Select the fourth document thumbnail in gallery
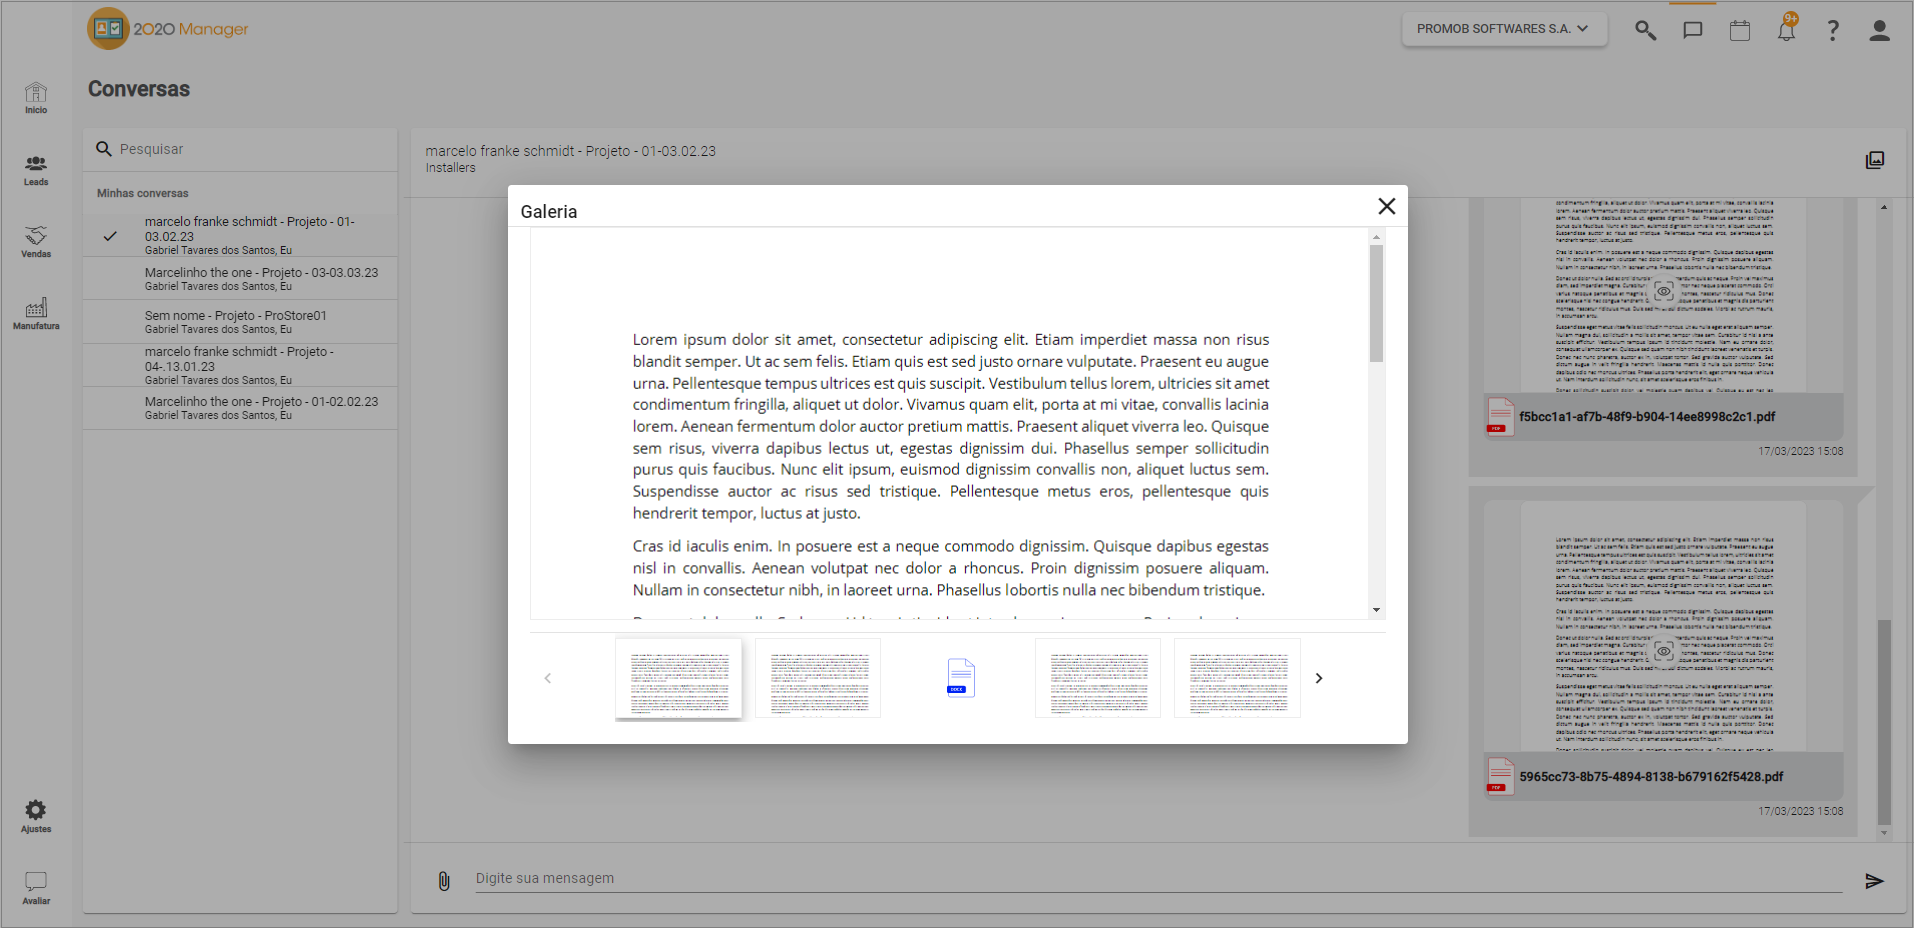1928x938 pixels. [x=1098, y=678]
